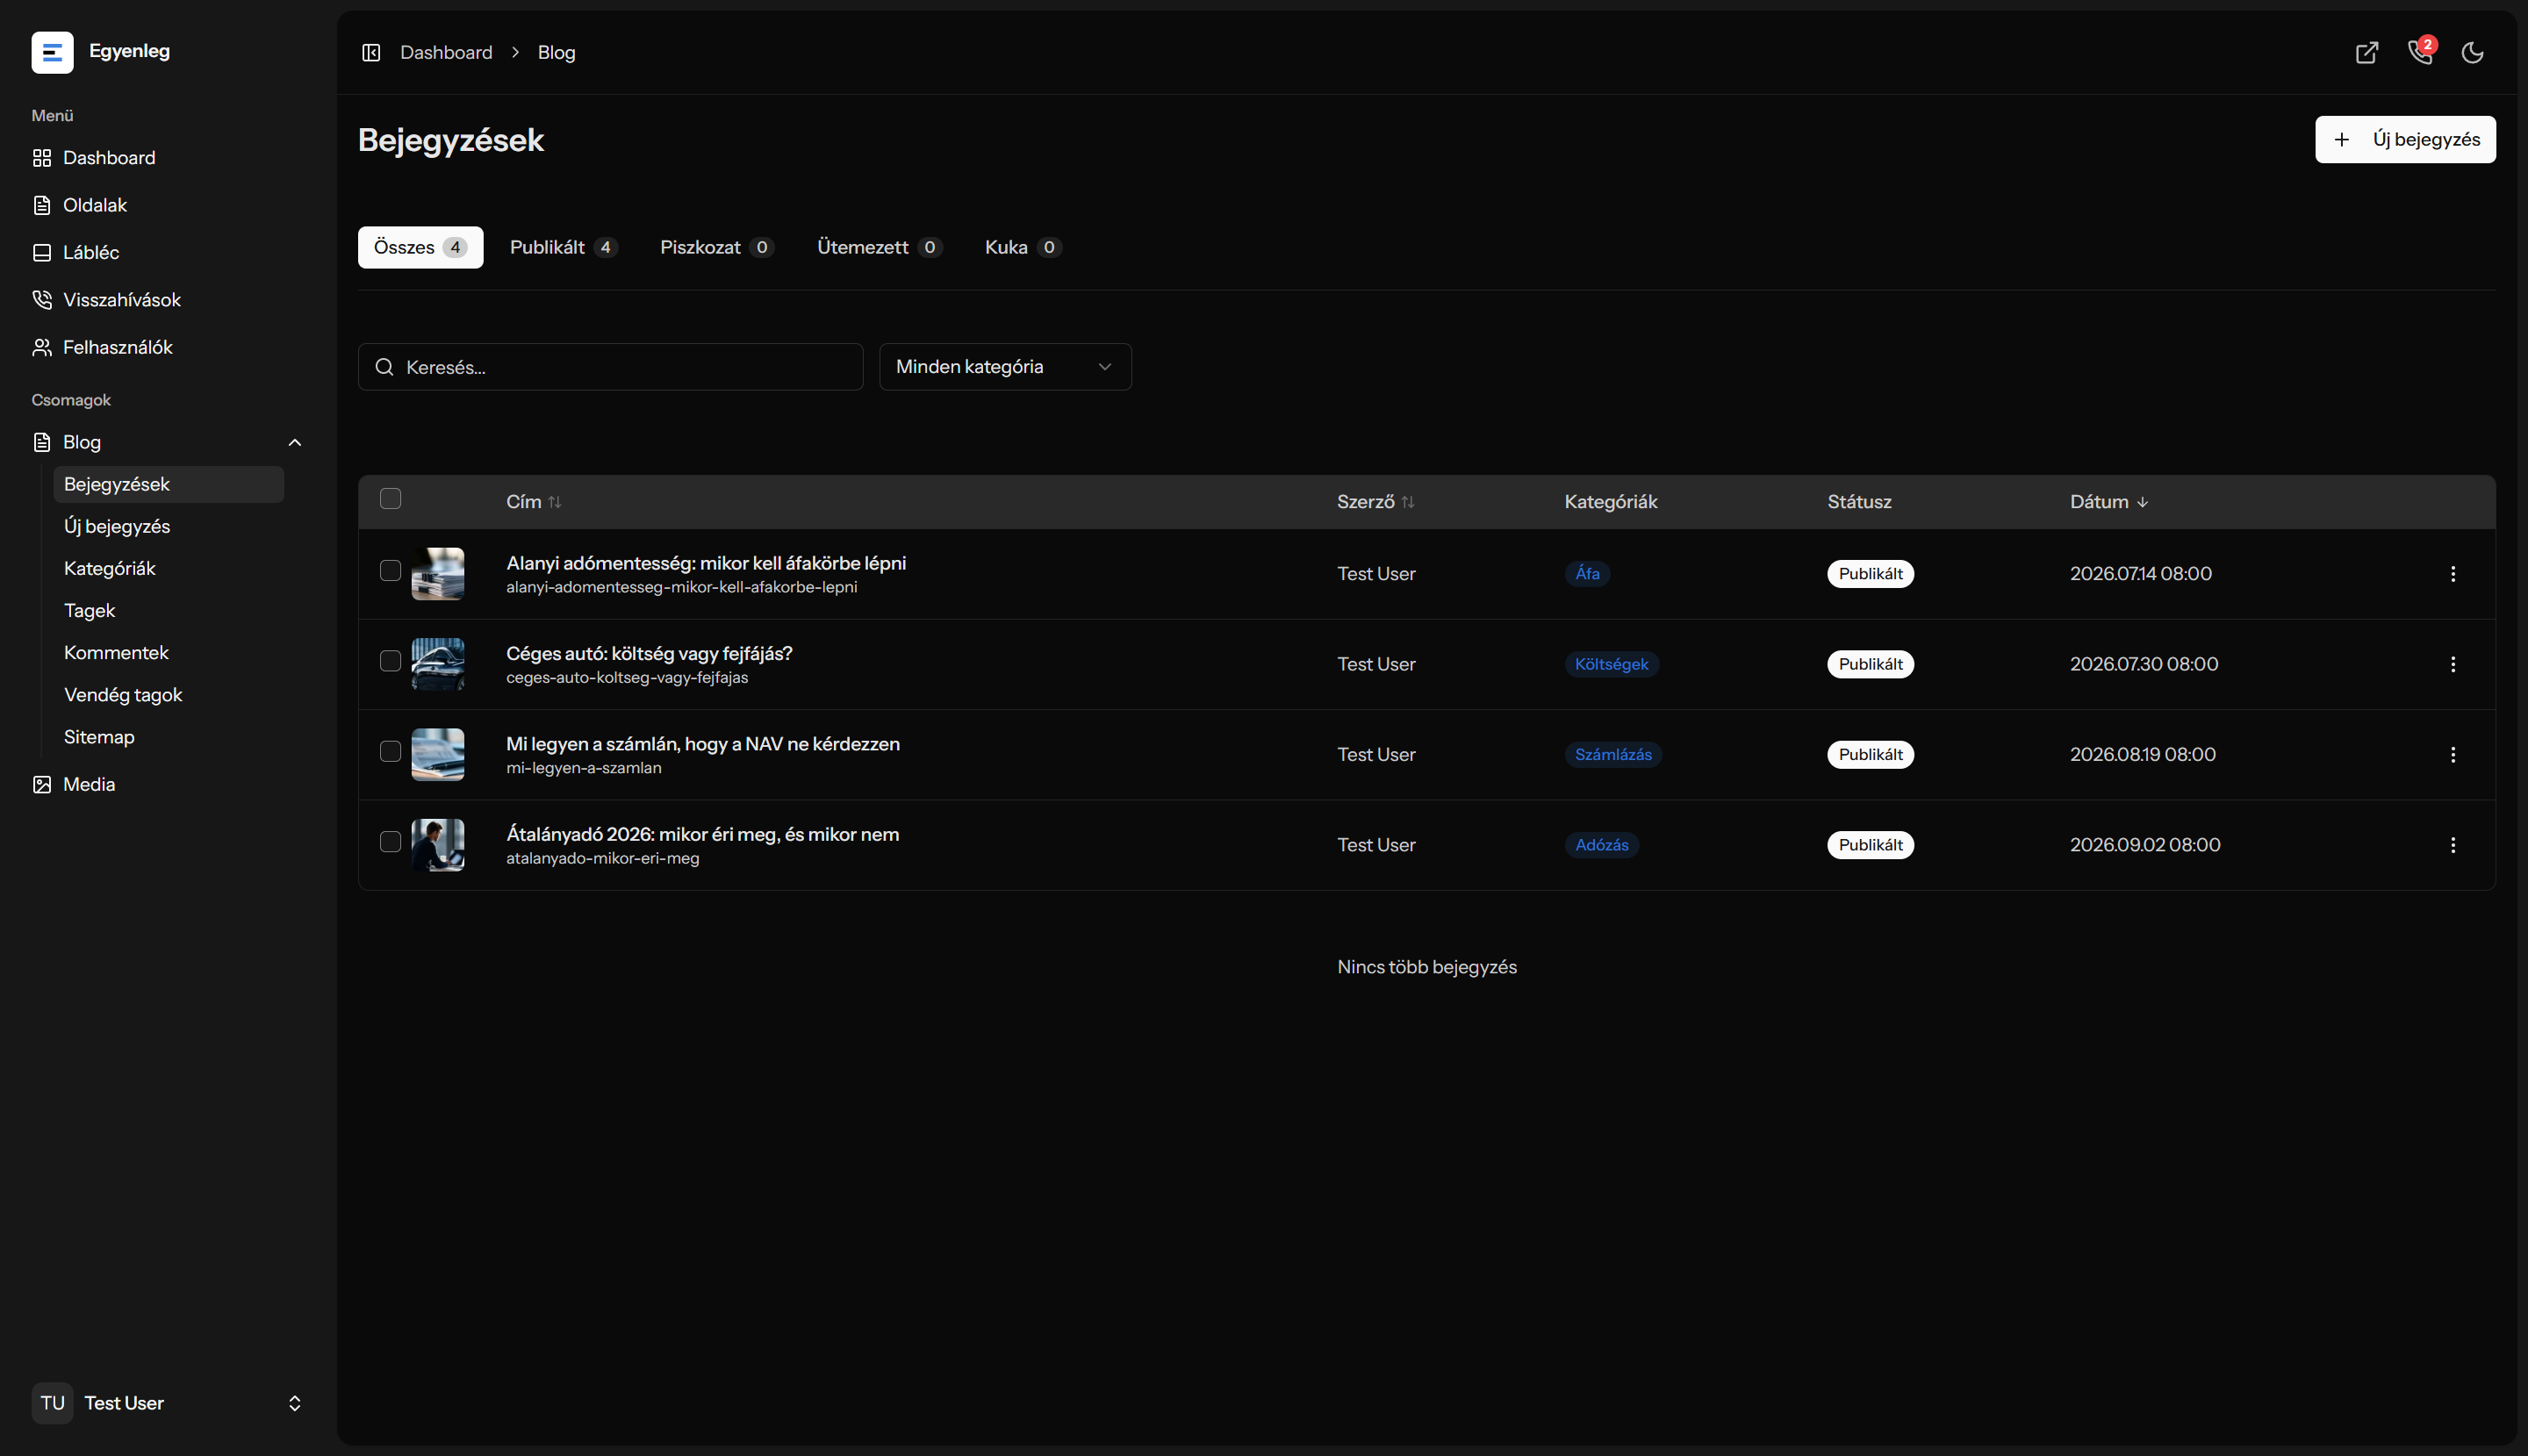Switch theme with the moon icon
The height and width of the screenshot is (1456, 2528).
point(2473,52)
